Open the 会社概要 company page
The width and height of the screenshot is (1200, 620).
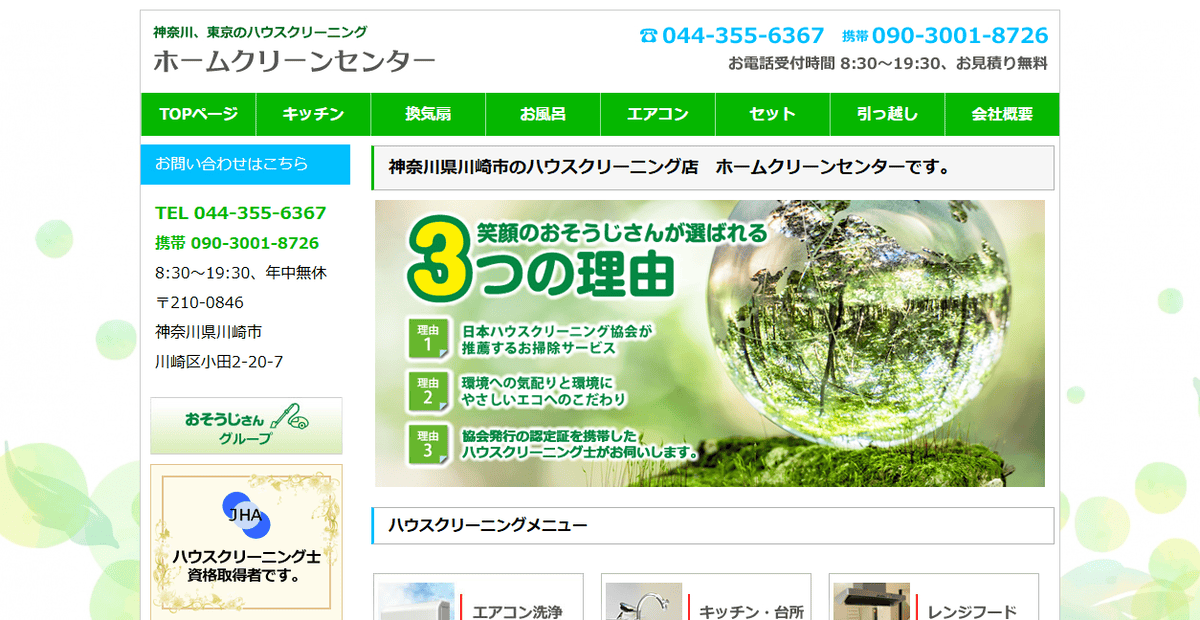coord(1002,114)
